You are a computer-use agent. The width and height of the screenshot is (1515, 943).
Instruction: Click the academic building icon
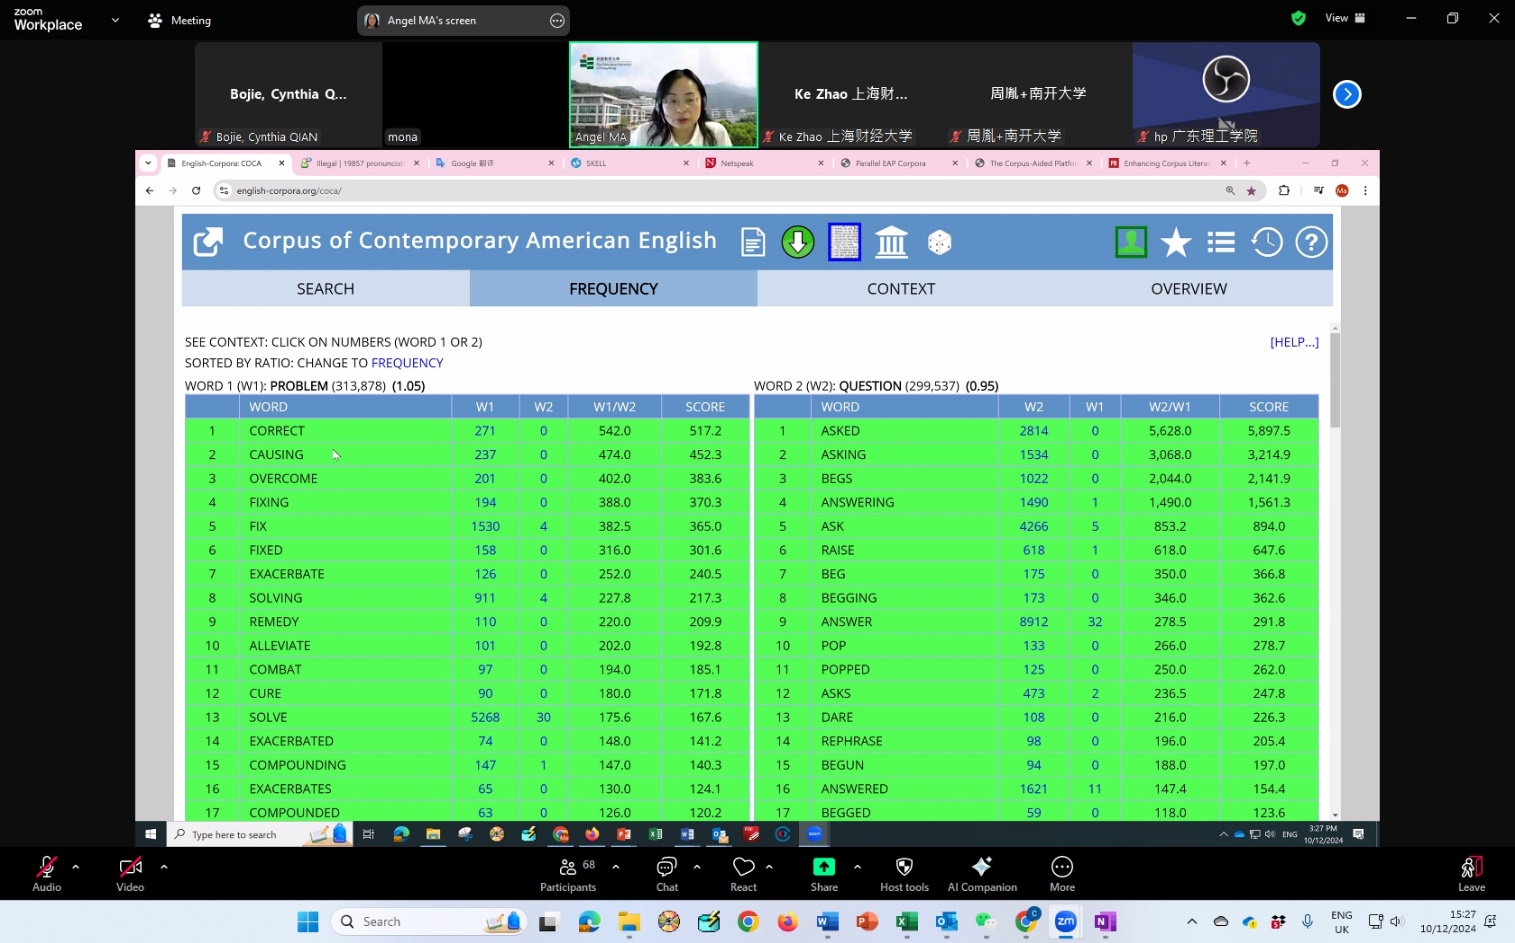[891, 242]
